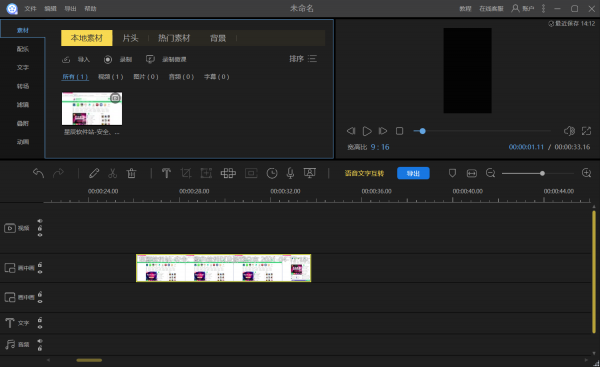Viewport: 600px width, 367px height.
Task: Click the undo arrow icon
Action: [38, 173]
